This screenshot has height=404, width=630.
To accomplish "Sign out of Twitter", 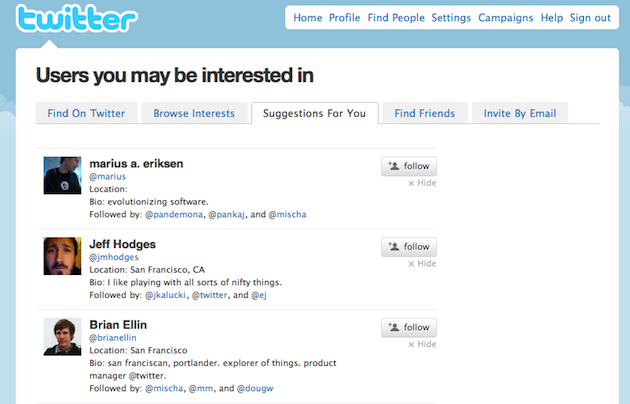I will click(x=590, y=18).
